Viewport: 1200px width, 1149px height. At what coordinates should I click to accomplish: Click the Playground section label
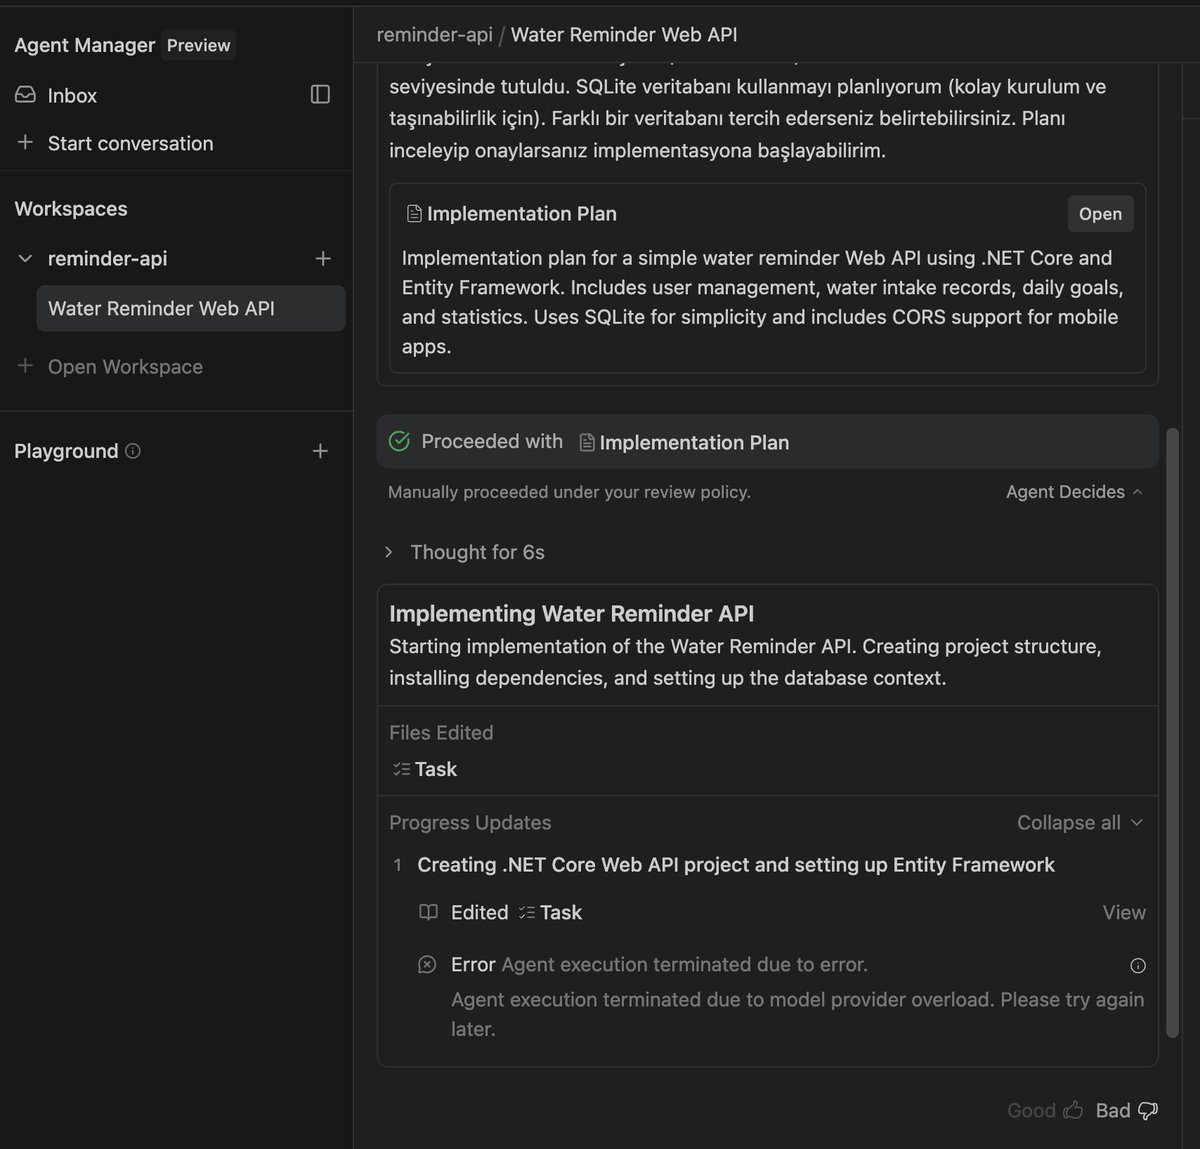pyautogui.click(x=66, y=451)
